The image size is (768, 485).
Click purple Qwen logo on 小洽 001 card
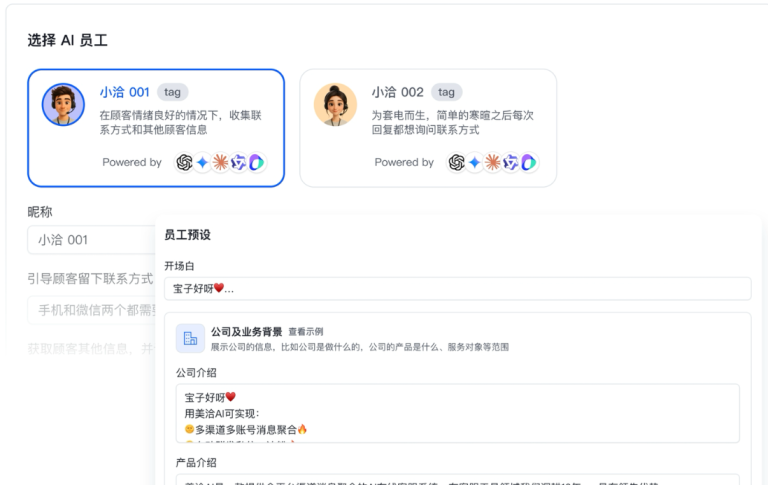[239, 162]
